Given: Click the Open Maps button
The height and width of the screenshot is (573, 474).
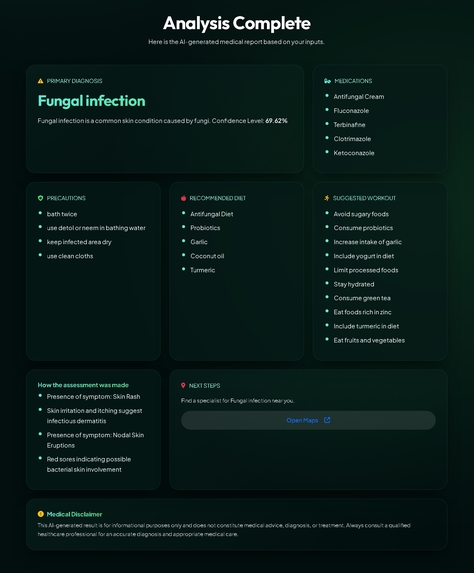Looking at the screenshot, I should (308, 420).
